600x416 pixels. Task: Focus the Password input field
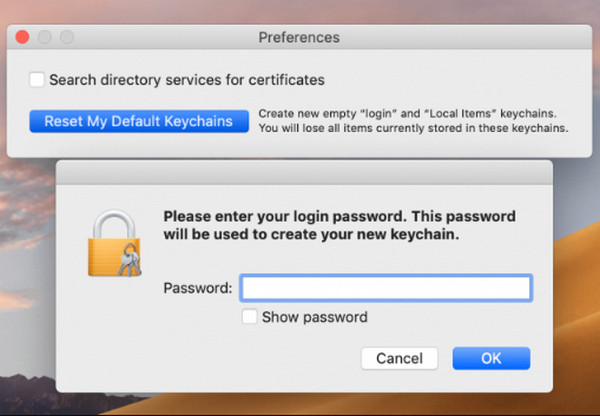click(x=386, y=288)
